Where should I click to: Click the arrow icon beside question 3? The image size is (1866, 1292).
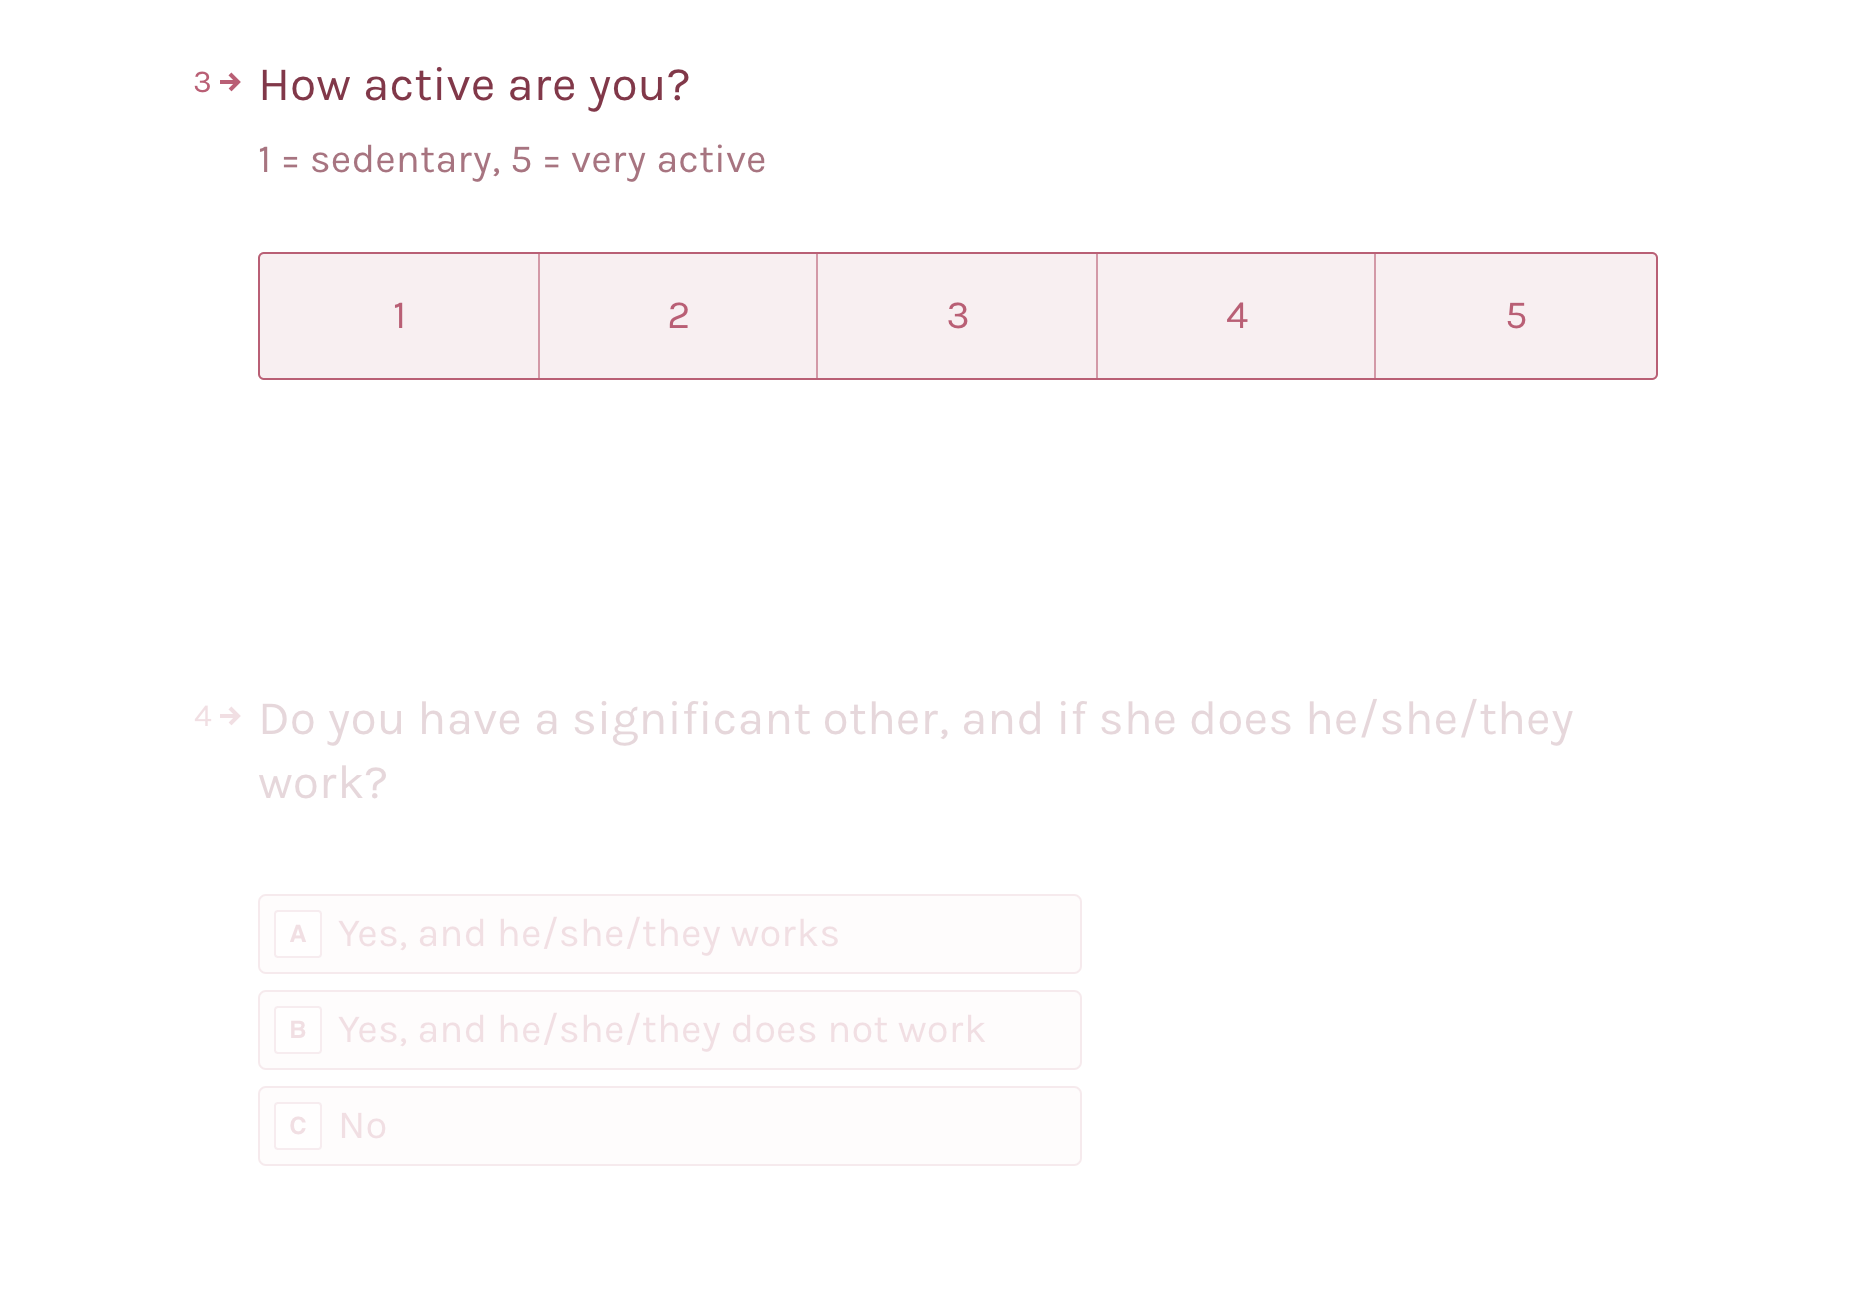pos(231,82)
